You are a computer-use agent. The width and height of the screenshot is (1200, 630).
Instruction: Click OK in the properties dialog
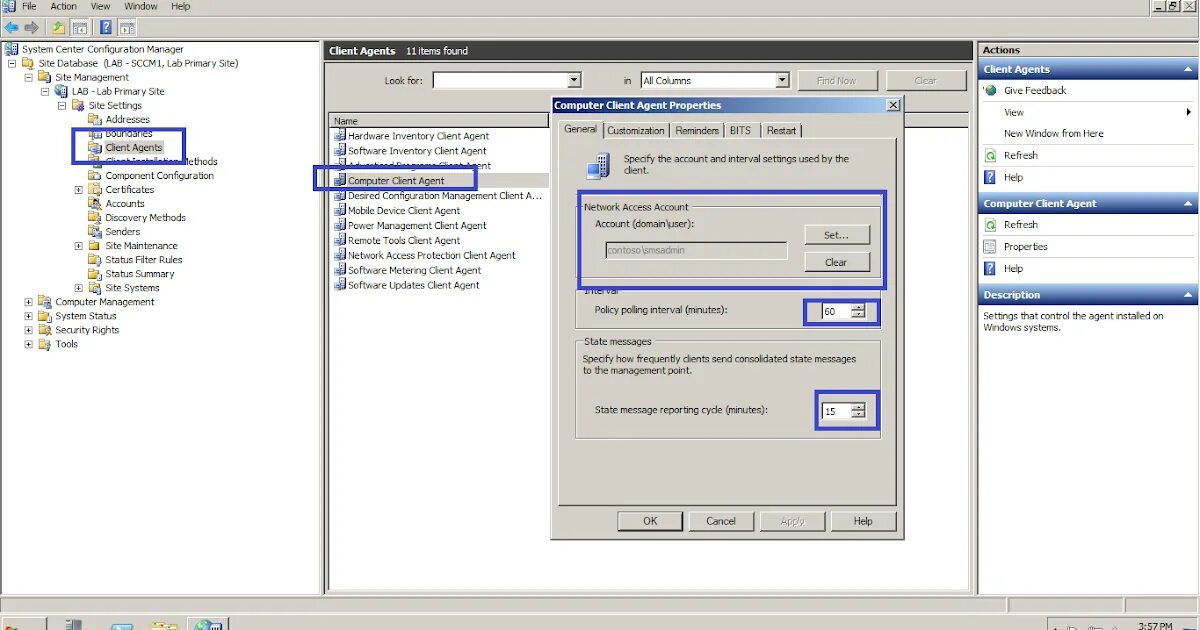650,521
